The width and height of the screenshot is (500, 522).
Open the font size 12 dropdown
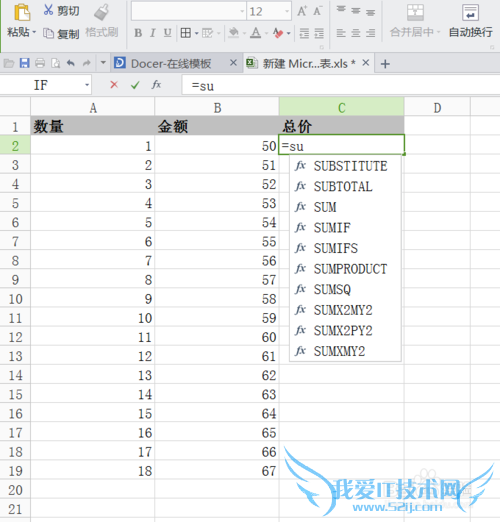pyautogui.click(x=287, y=11)
